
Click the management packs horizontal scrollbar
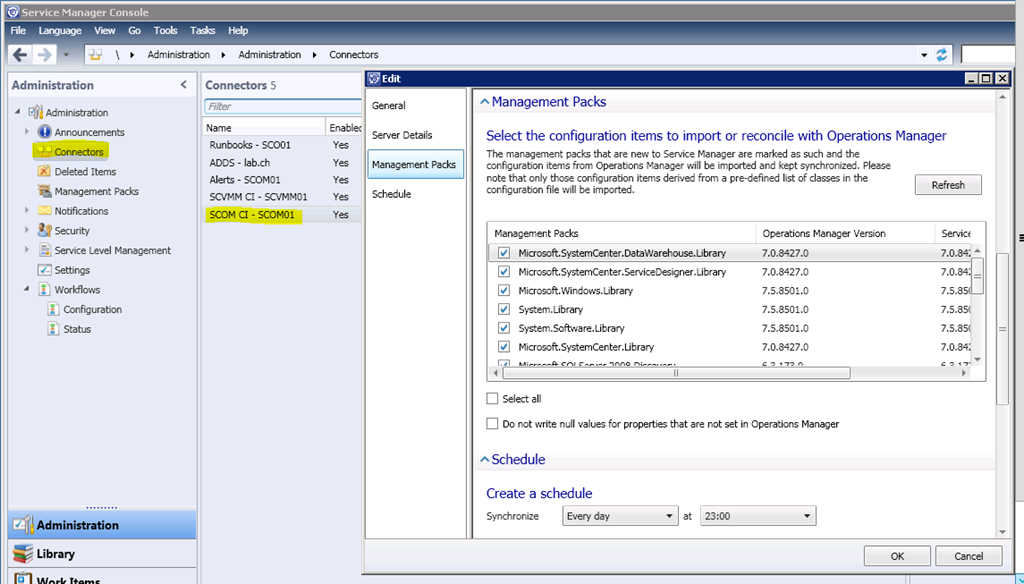click(675, 373)
